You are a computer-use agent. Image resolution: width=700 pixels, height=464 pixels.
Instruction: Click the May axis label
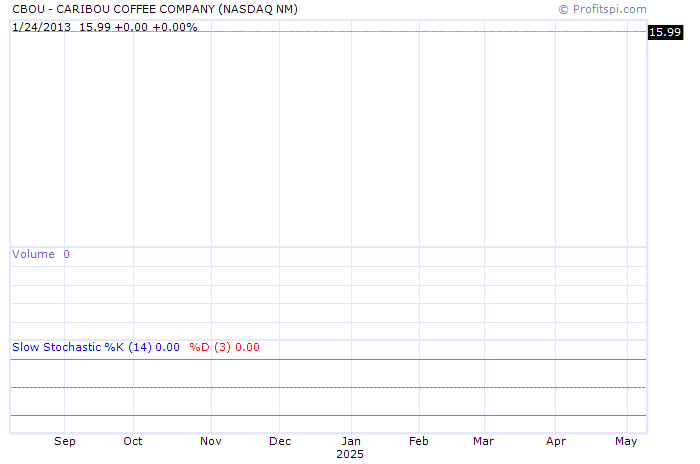(626, 441)
